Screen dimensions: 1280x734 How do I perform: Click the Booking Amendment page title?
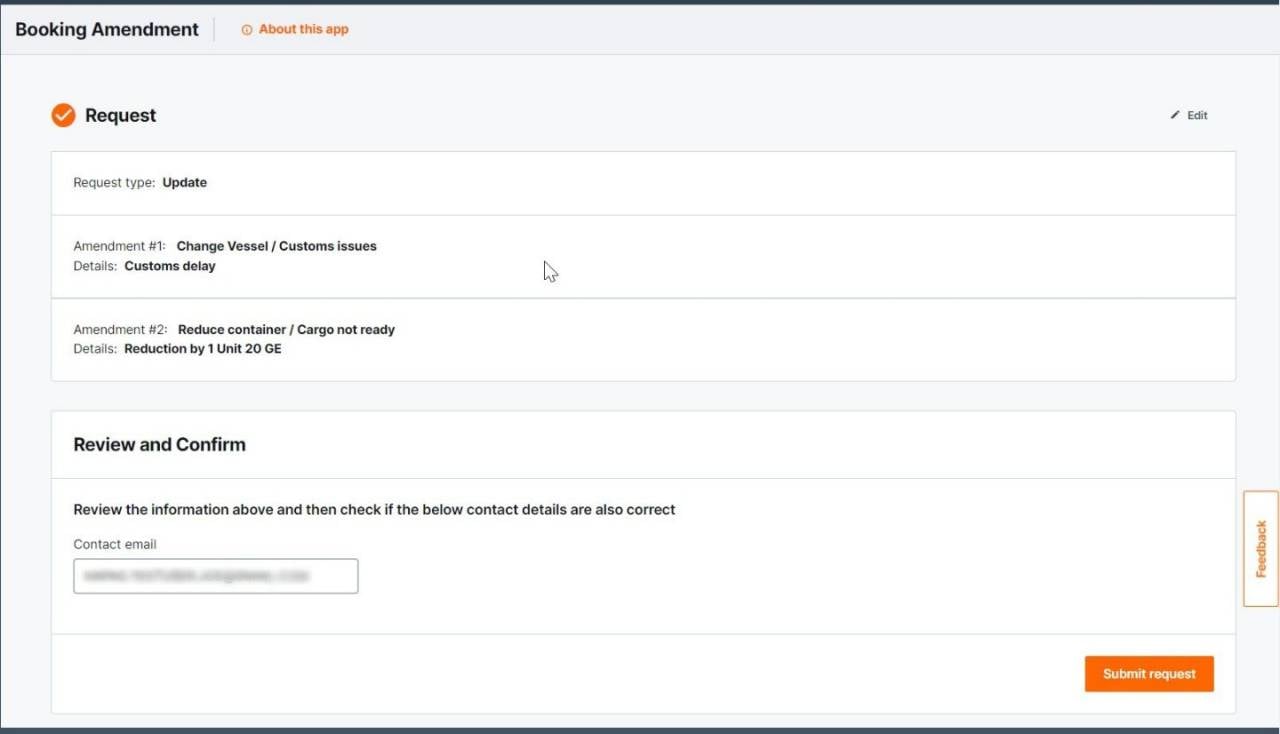click(107, 29)
